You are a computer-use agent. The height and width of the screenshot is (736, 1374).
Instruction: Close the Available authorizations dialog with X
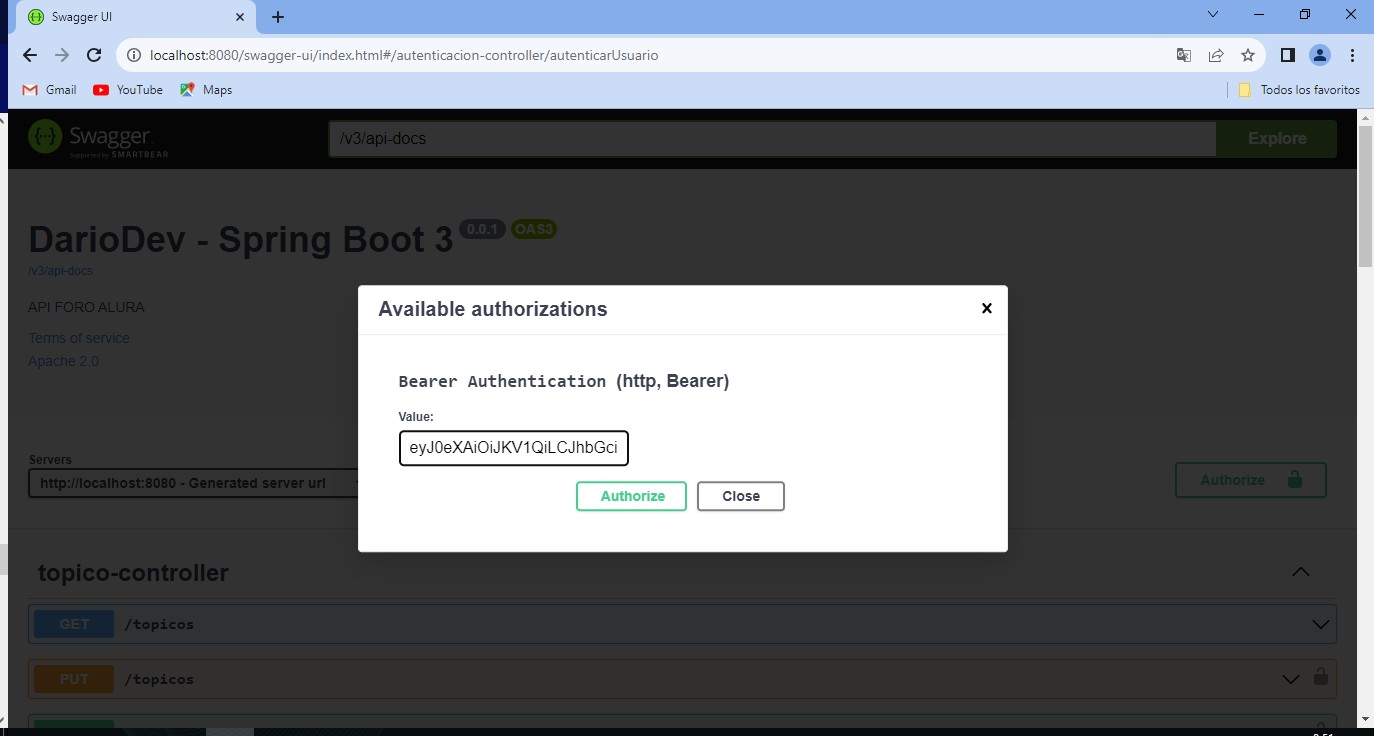click(986, 308)
